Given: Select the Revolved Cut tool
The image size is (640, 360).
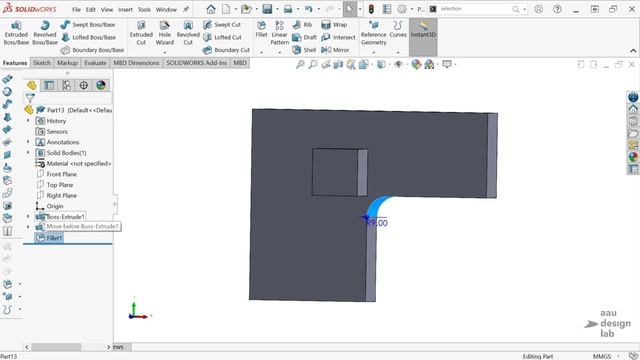Looking at the screenshot, I should click(x=188, y=33).
